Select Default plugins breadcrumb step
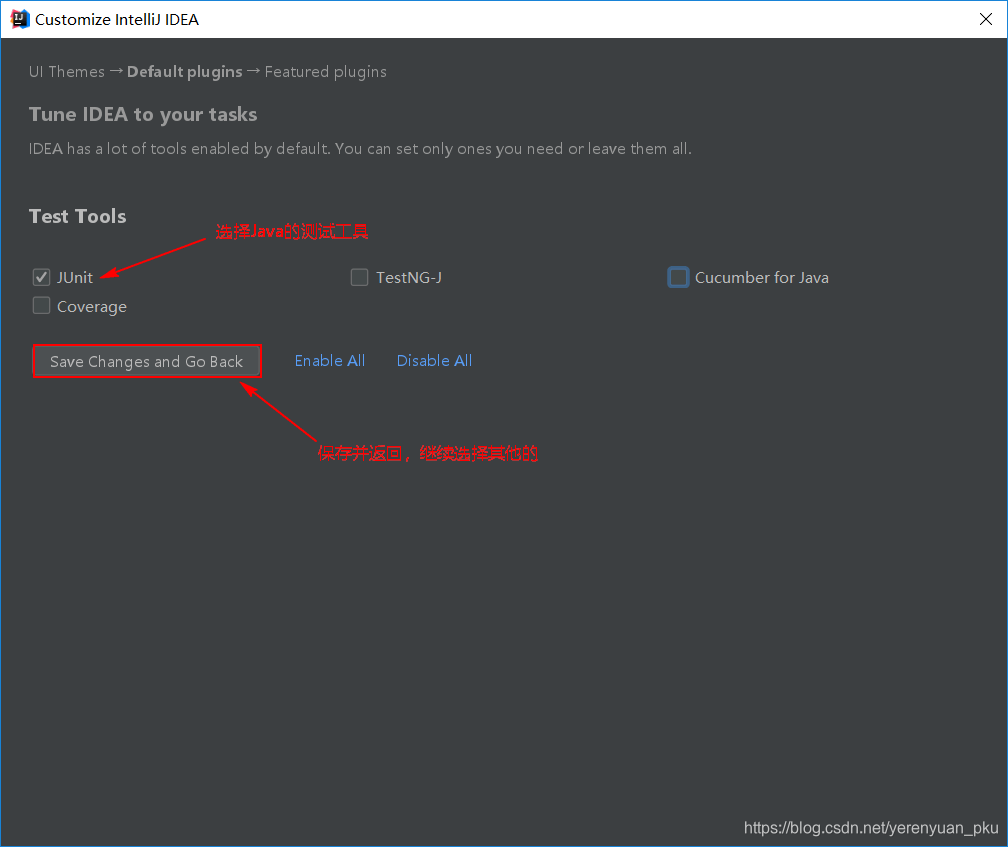Screen dimensions: 1008x847 coord(184,71)
